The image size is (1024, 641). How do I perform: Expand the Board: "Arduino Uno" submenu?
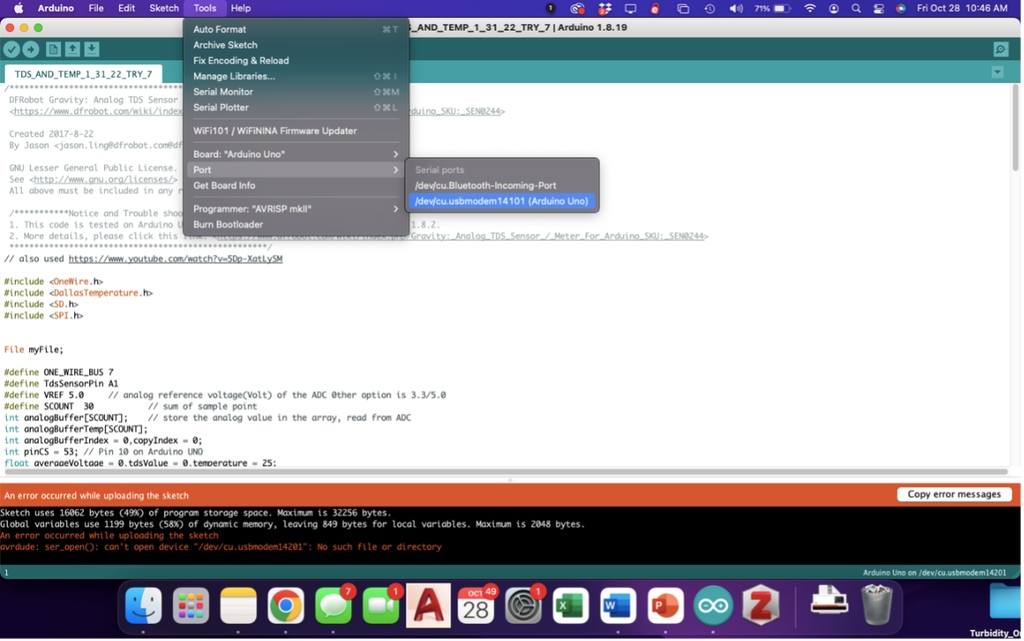[x=296, y=155]
